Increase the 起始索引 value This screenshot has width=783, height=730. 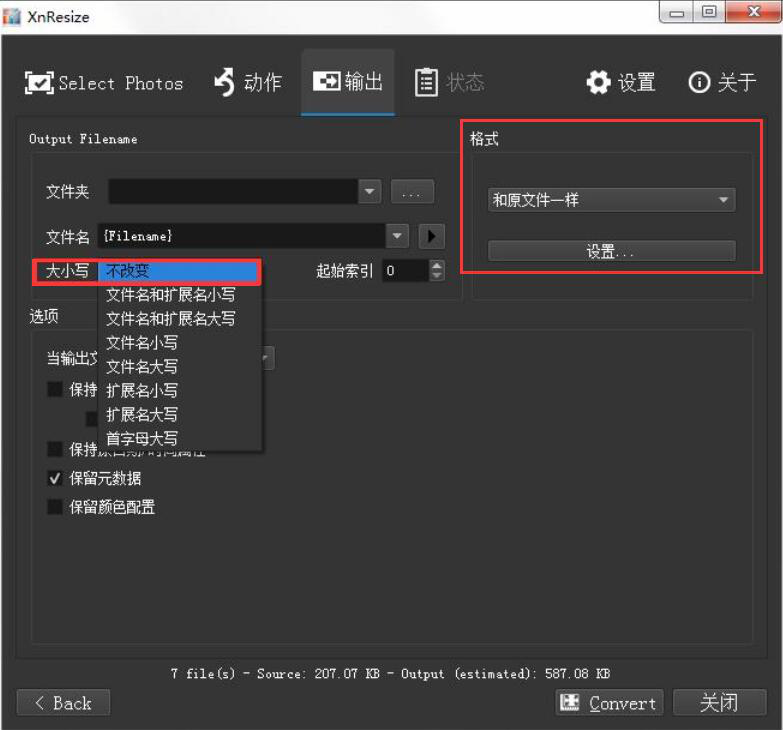[x=437, y=266]
